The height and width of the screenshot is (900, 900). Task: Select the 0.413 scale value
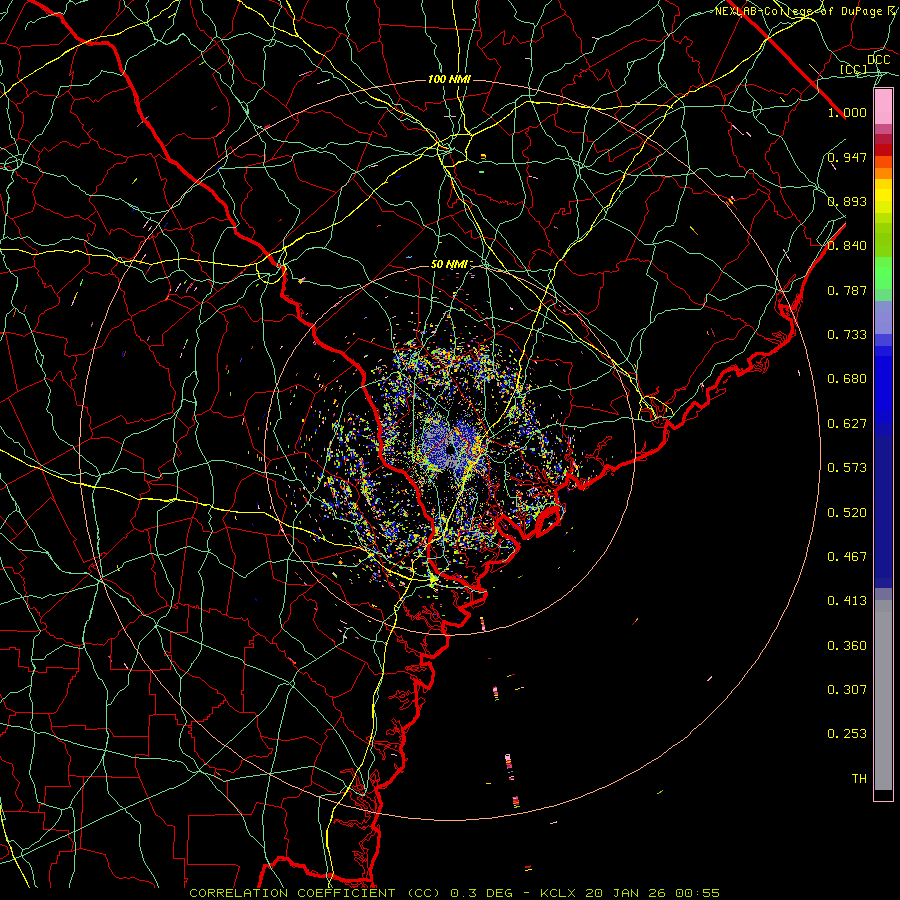coord(847,601)
